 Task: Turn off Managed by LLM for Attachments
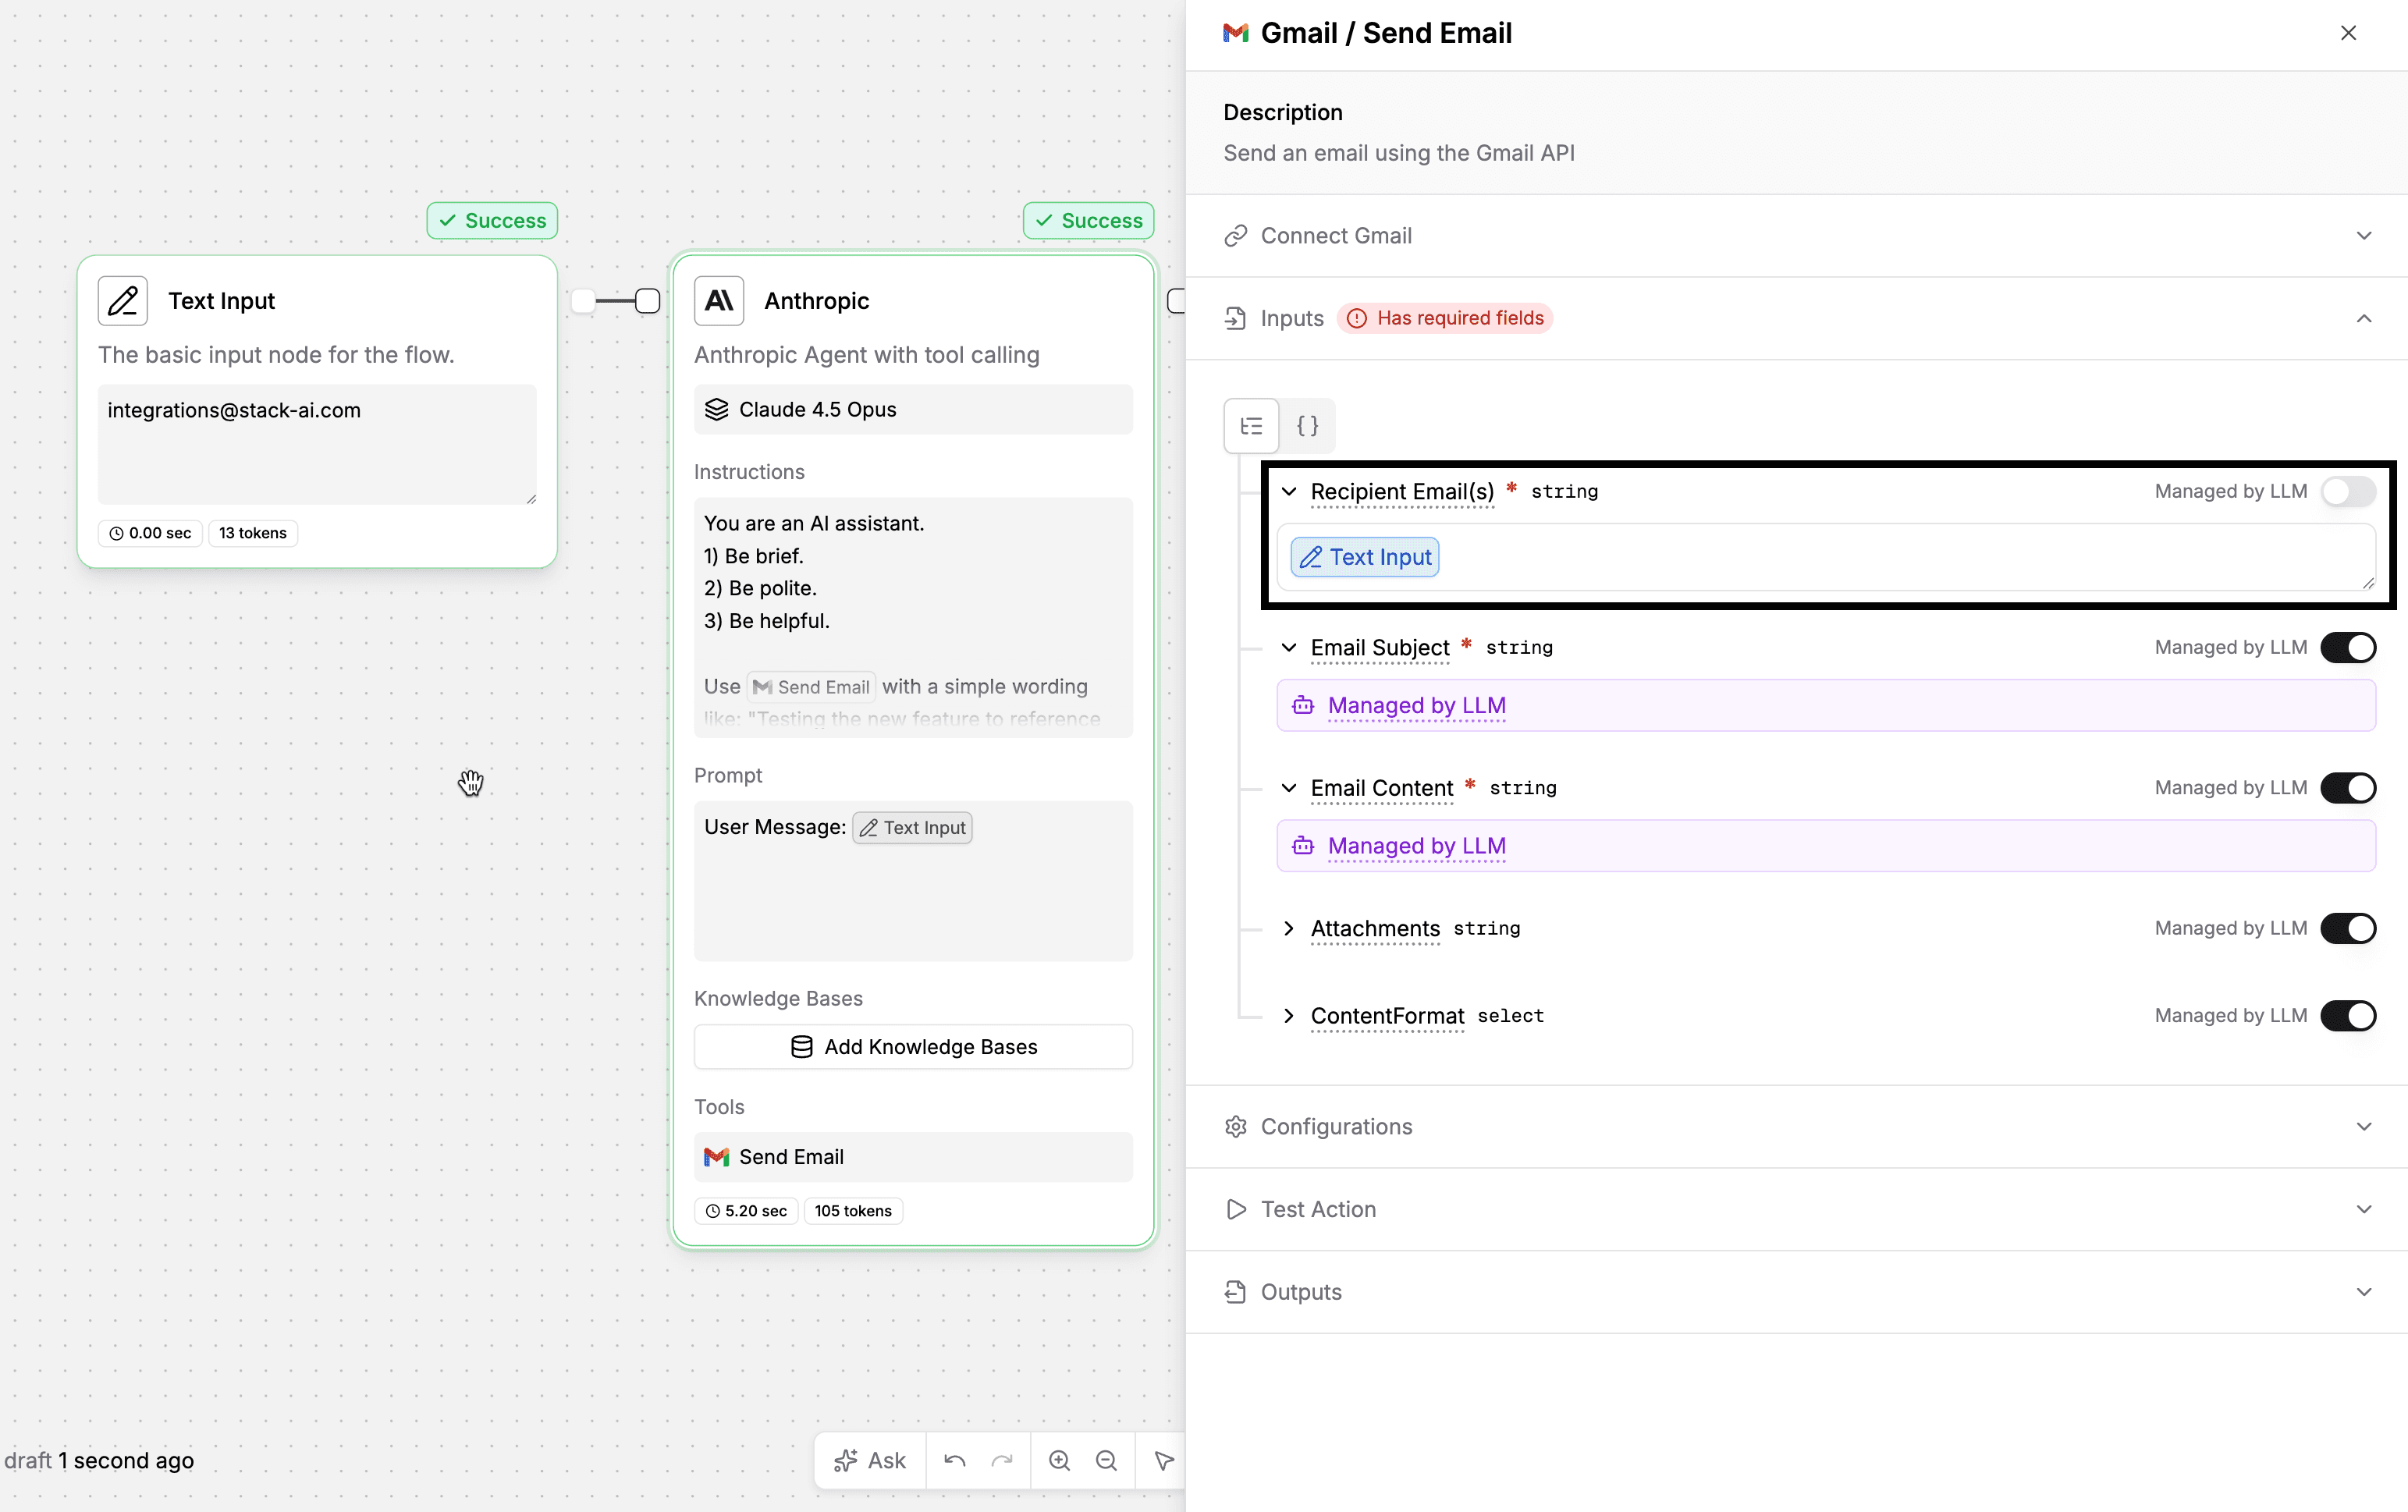[2347, 928]
